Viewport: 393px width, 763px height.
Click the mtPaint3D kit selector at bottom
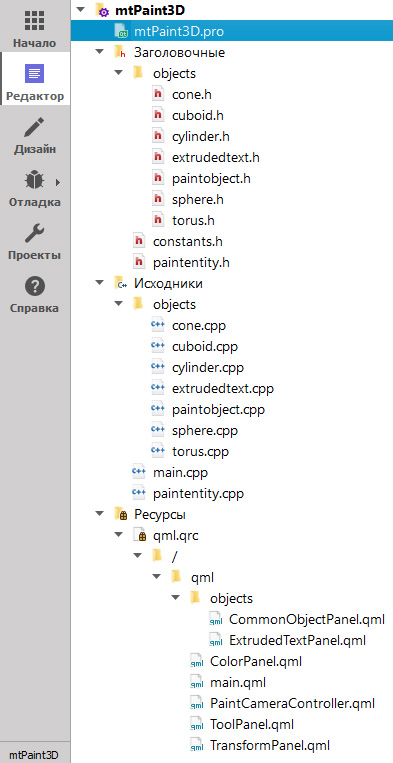click(35, 755)
